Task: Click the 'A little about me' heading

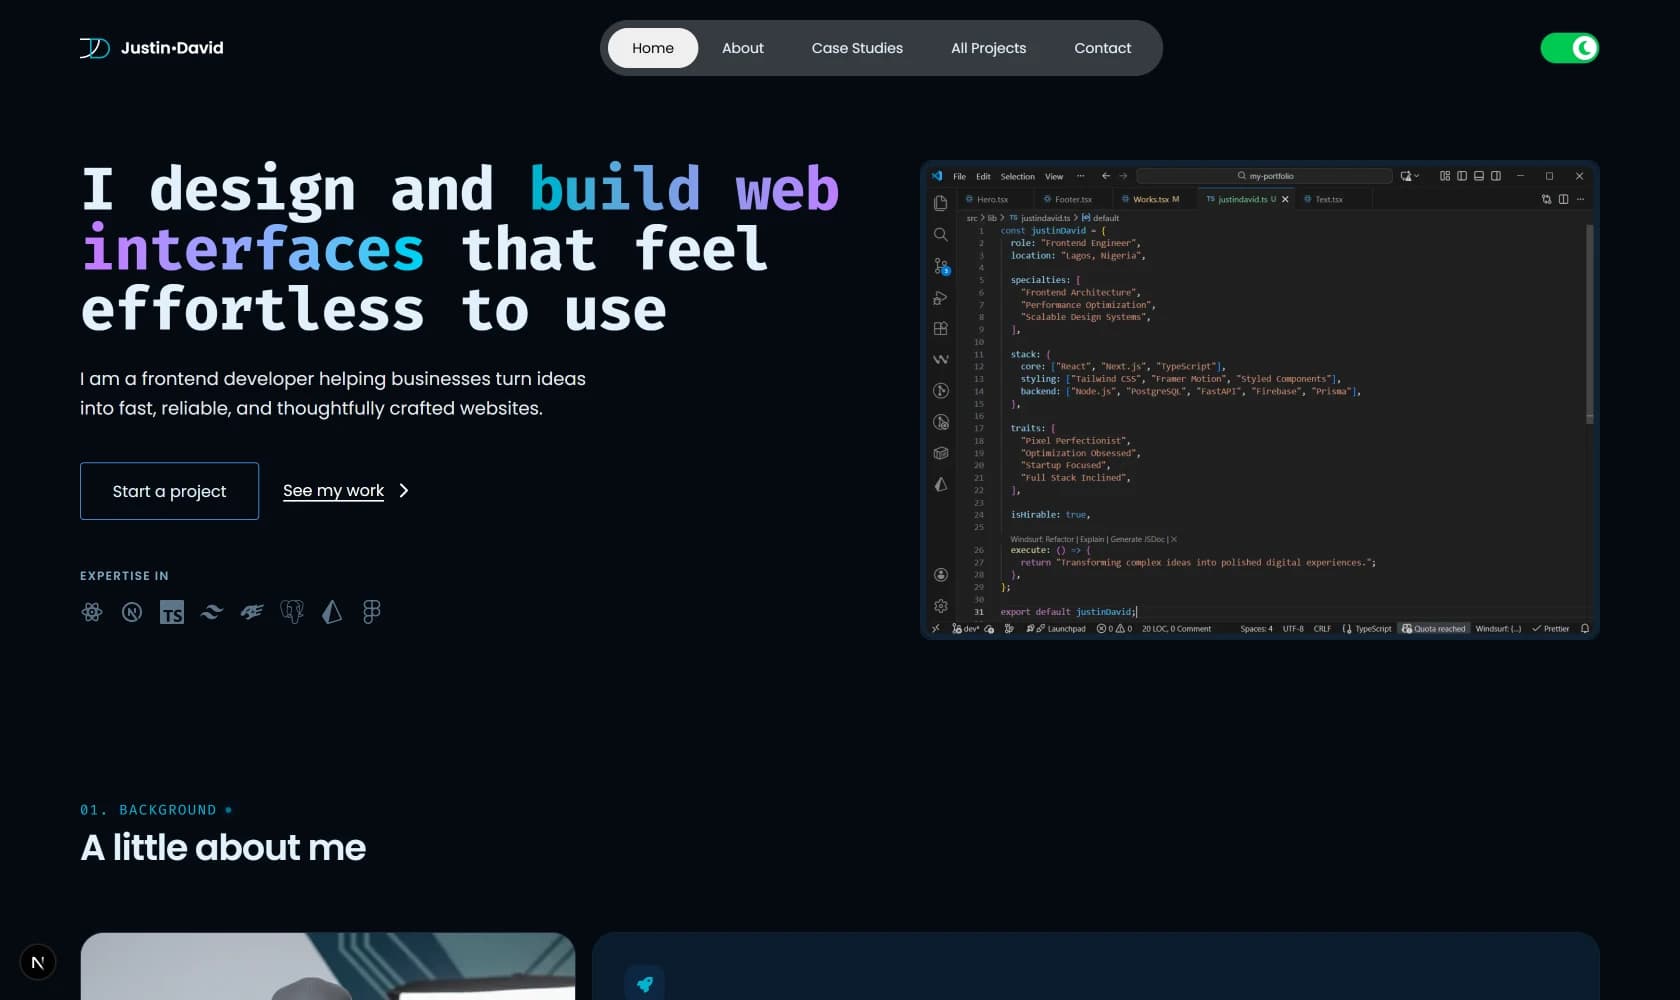Action: (223, 848)
